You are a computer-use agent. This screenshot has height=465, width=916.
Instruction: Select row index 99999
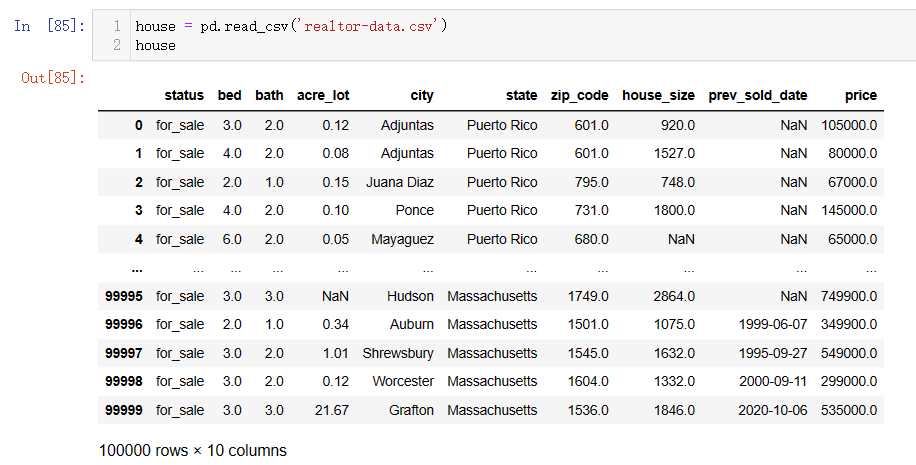[124, 410]
